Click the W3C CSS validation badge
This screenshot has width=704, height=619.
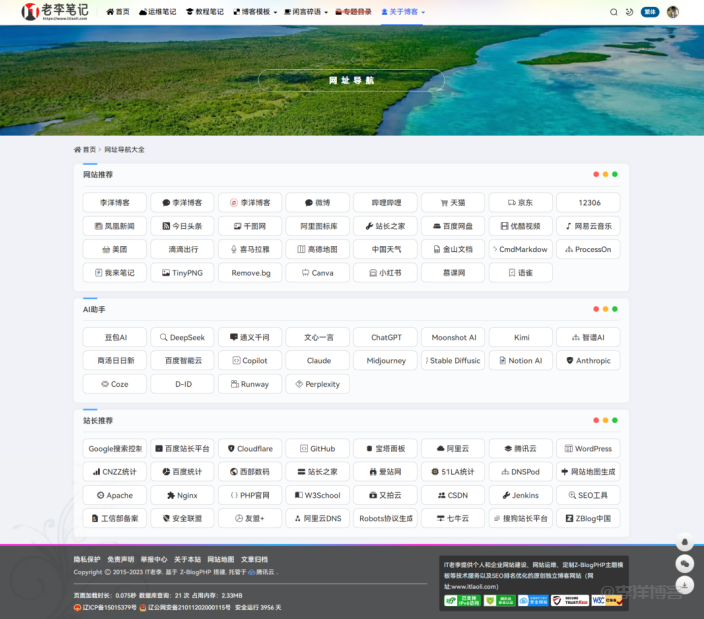tap(607, 600)
